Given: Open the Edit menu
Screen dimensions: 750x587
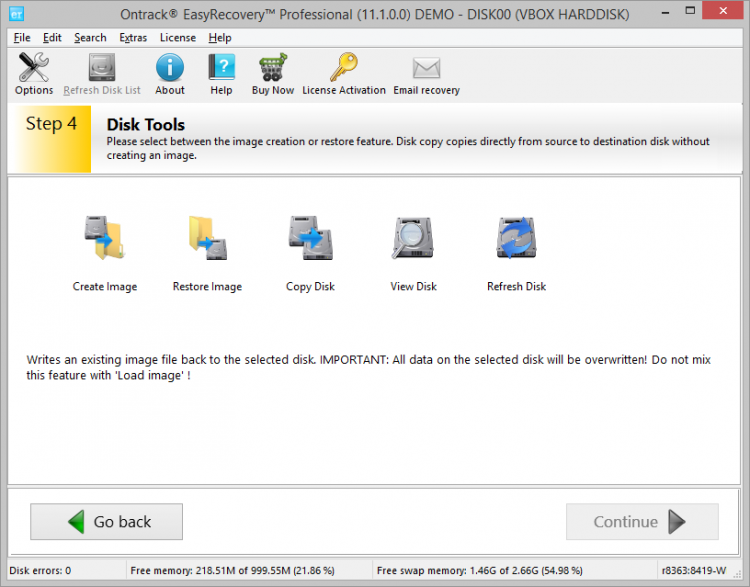Looking at the screenshot, I should coord(52,38).
